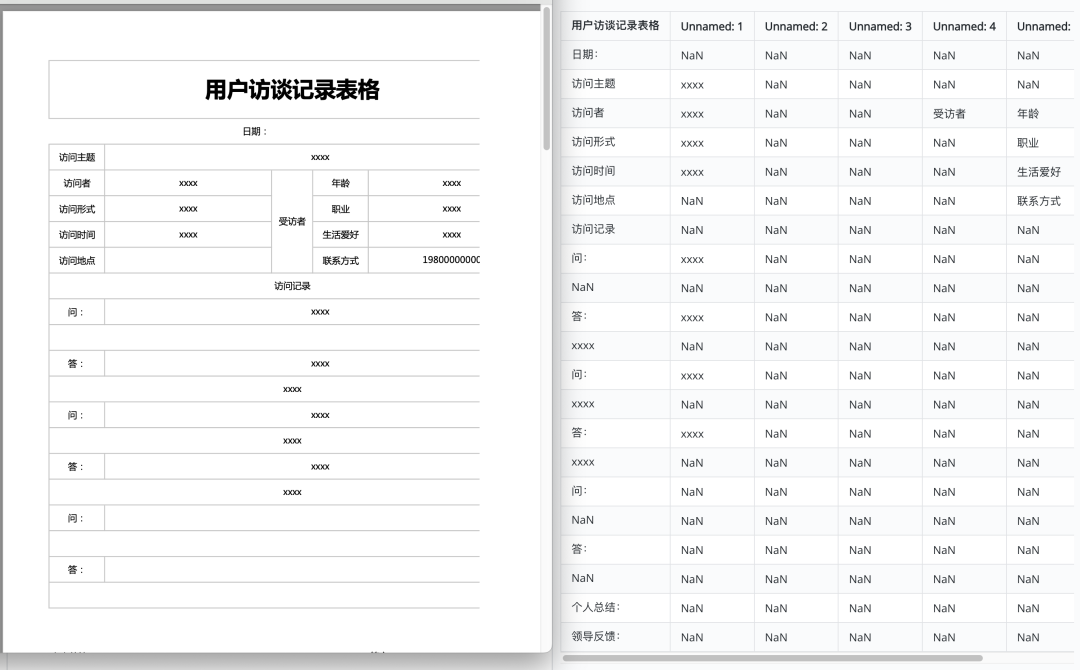Click the 联系方式 label in the document form
The width and height of the screenshot is (1080, 670).
[x=340, y=260]
